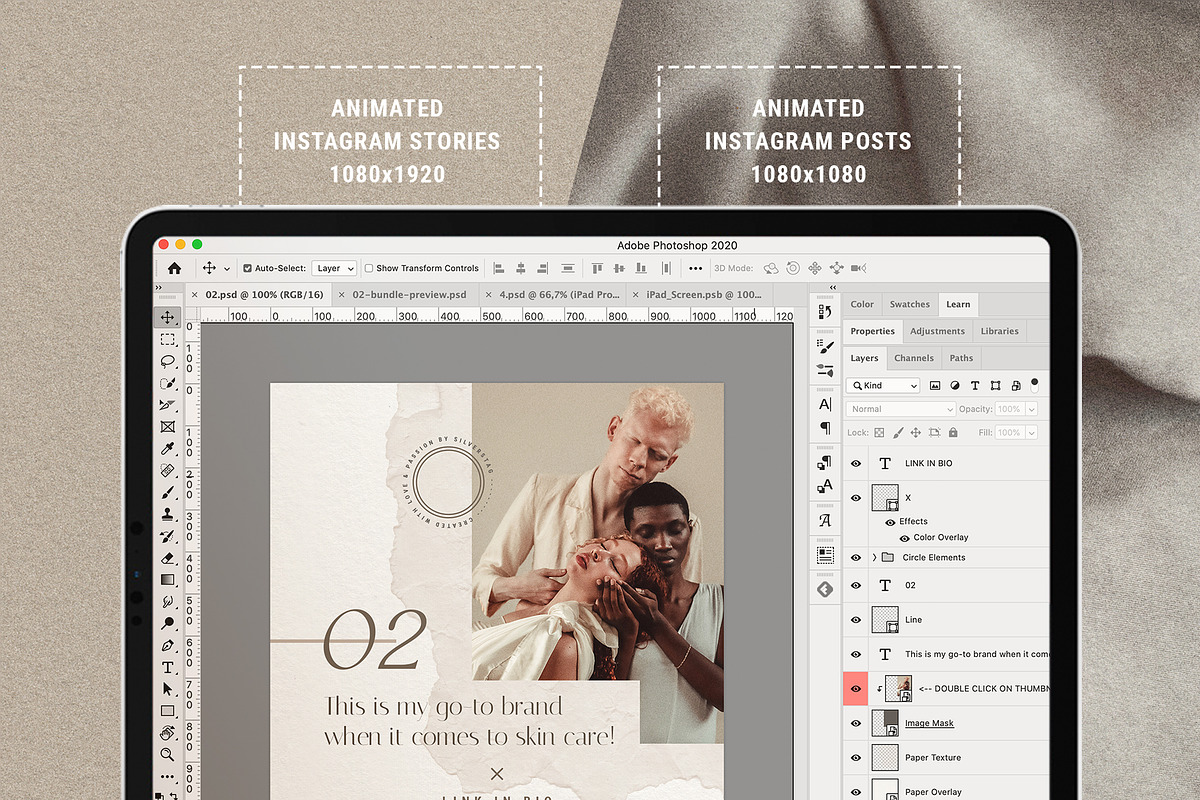Select the Zoom tool
The width and height of the screenshot is (1200, 800).
coord(167,755)
